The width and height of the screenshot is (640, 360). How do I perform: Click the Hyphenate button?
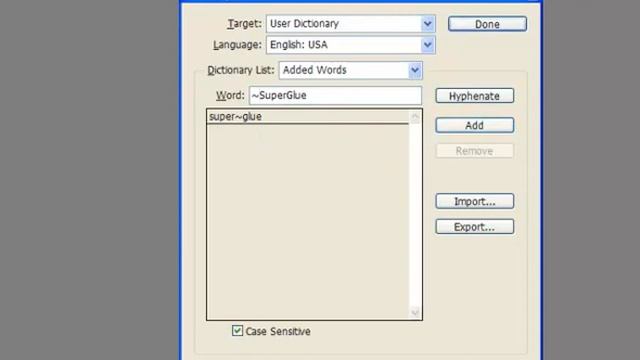[x=474, y=96]
